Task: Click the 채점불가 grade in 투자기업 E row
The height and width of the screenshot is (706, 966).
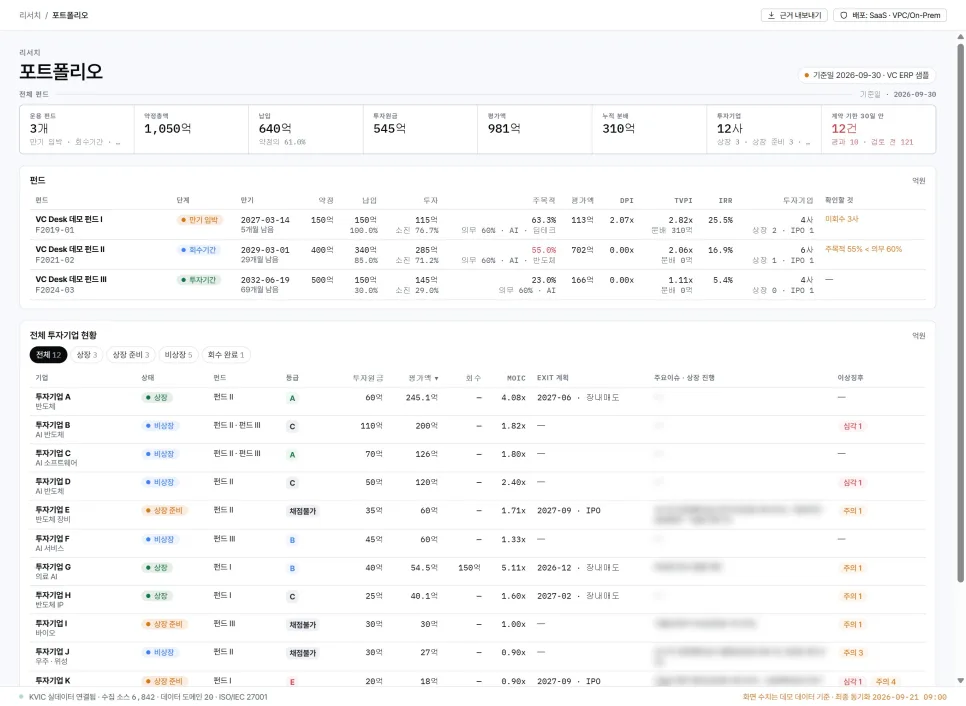Action: [302, 511]
